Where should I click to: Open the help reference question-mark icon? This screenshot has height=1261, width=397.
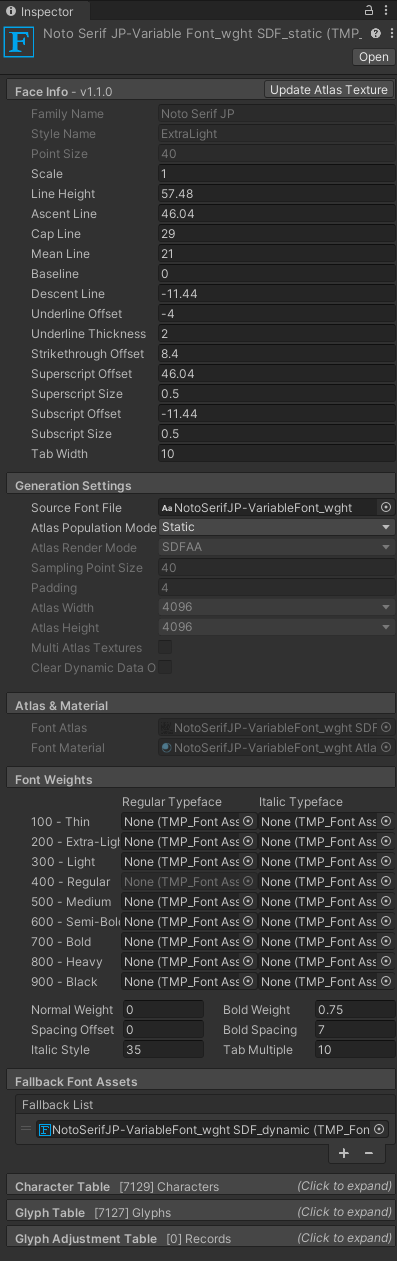point(376,33)
